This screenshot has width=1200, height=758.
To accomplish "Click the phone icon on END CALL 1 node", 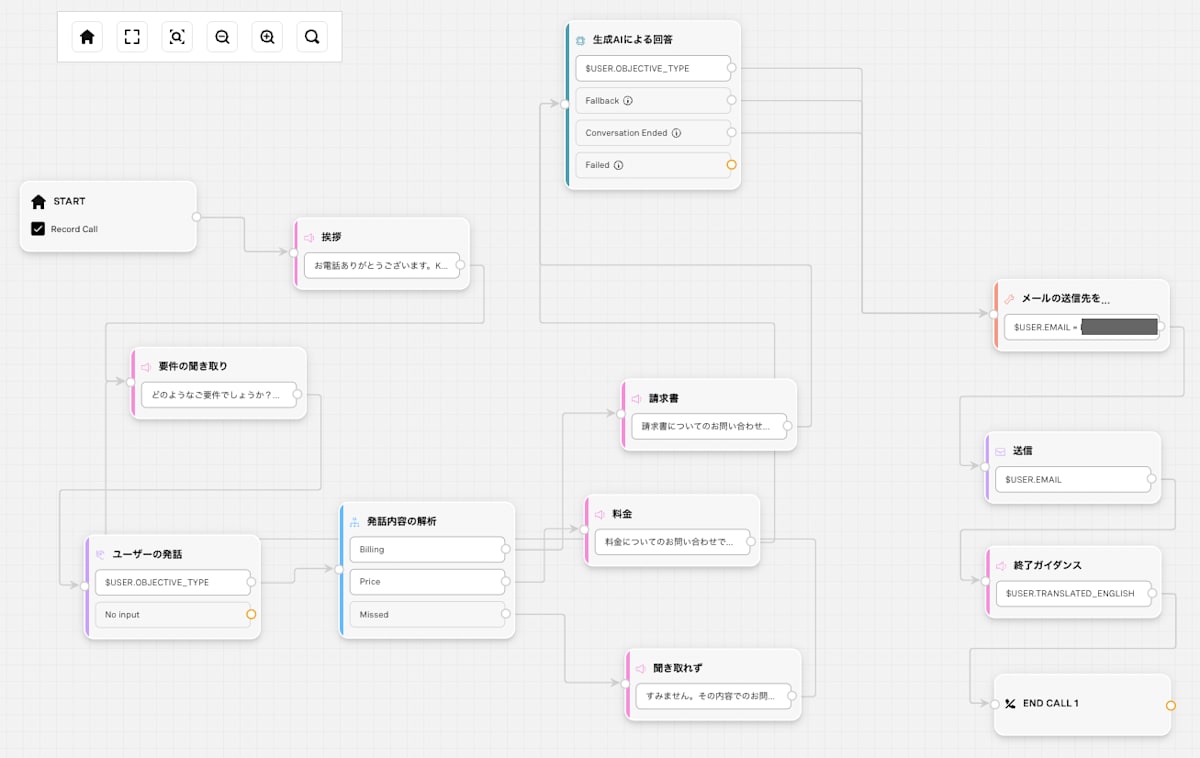I will click(1009, 703).
